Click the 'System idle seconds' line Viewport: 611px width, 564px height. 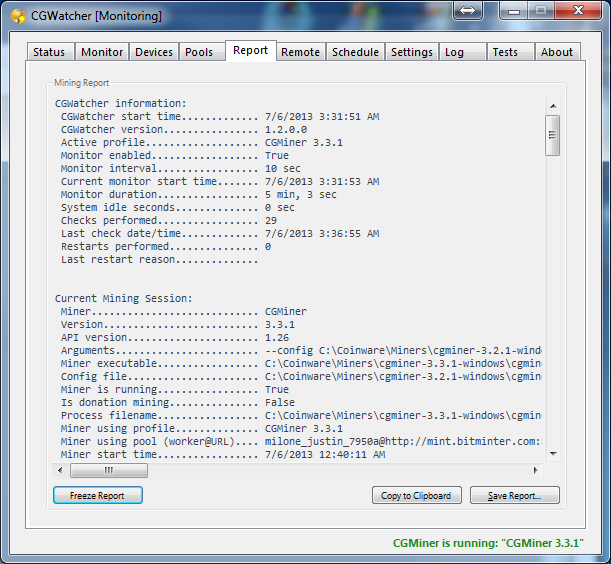(x=178, y=207)
